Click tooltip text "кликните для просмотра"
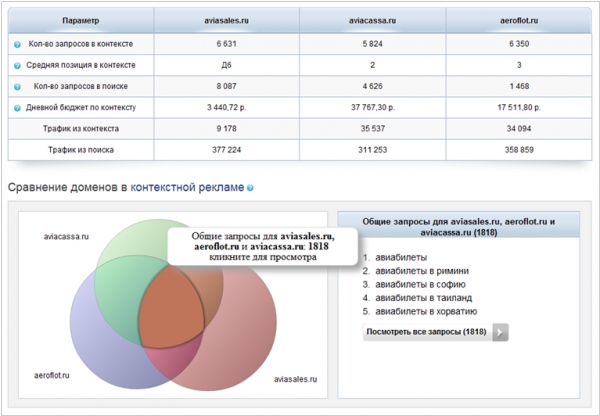Viewport: 600px width, 416px height. (x=263, y=257)
